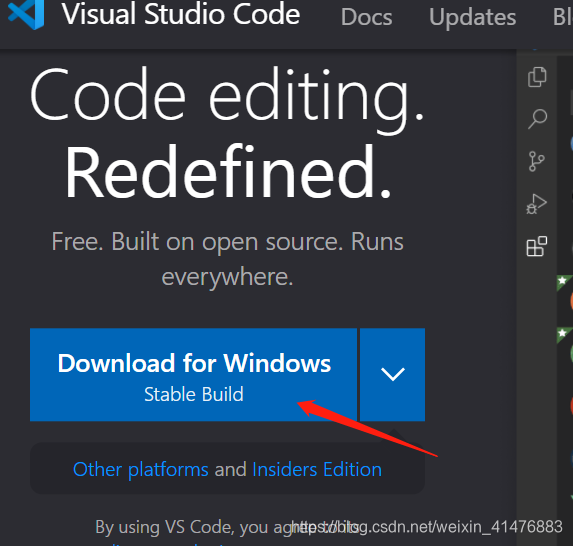
Task: Follow the Other platforms link
Action: pyautogui.click(x=141, y=469)
